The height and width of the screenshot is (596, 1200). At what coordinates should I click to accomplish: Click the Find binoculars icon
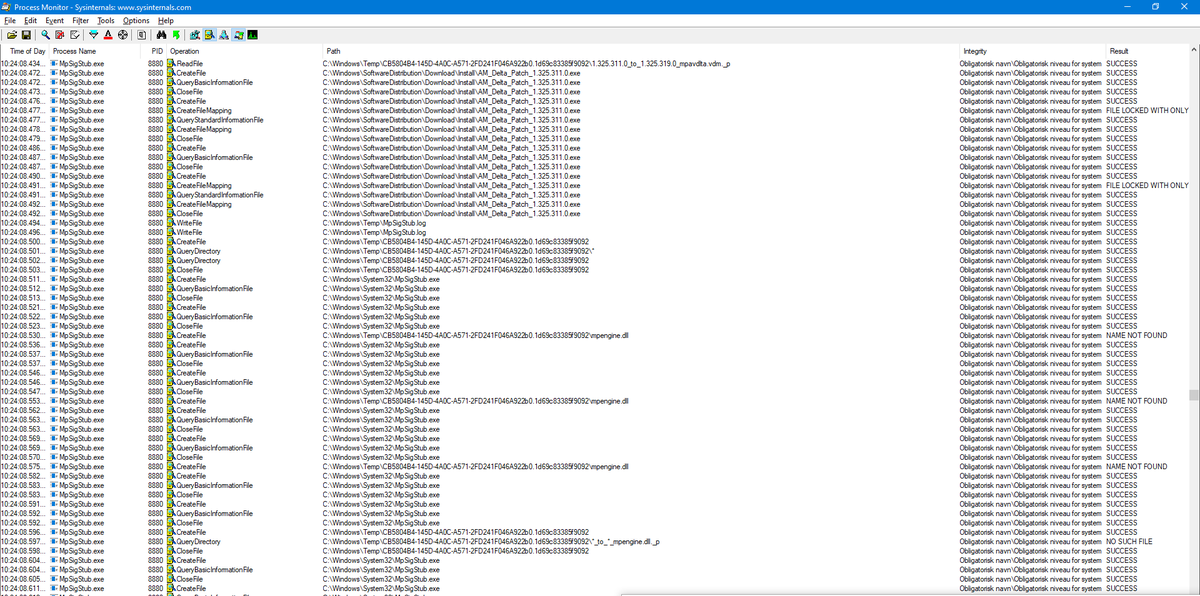point(162,35)
